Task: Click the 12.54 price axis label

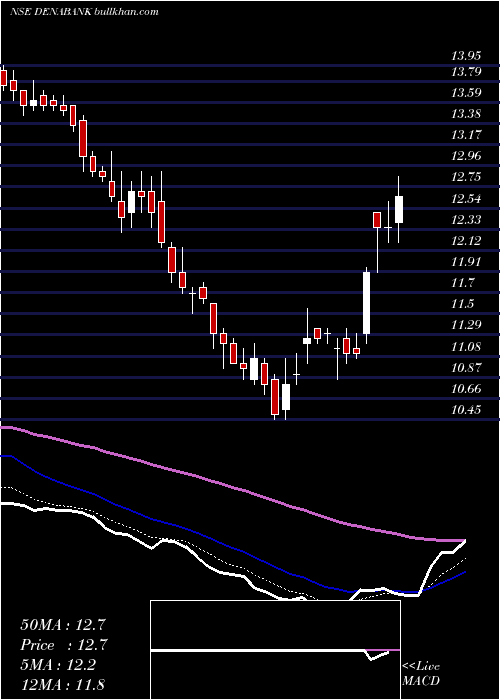Action: coord(467,199)
